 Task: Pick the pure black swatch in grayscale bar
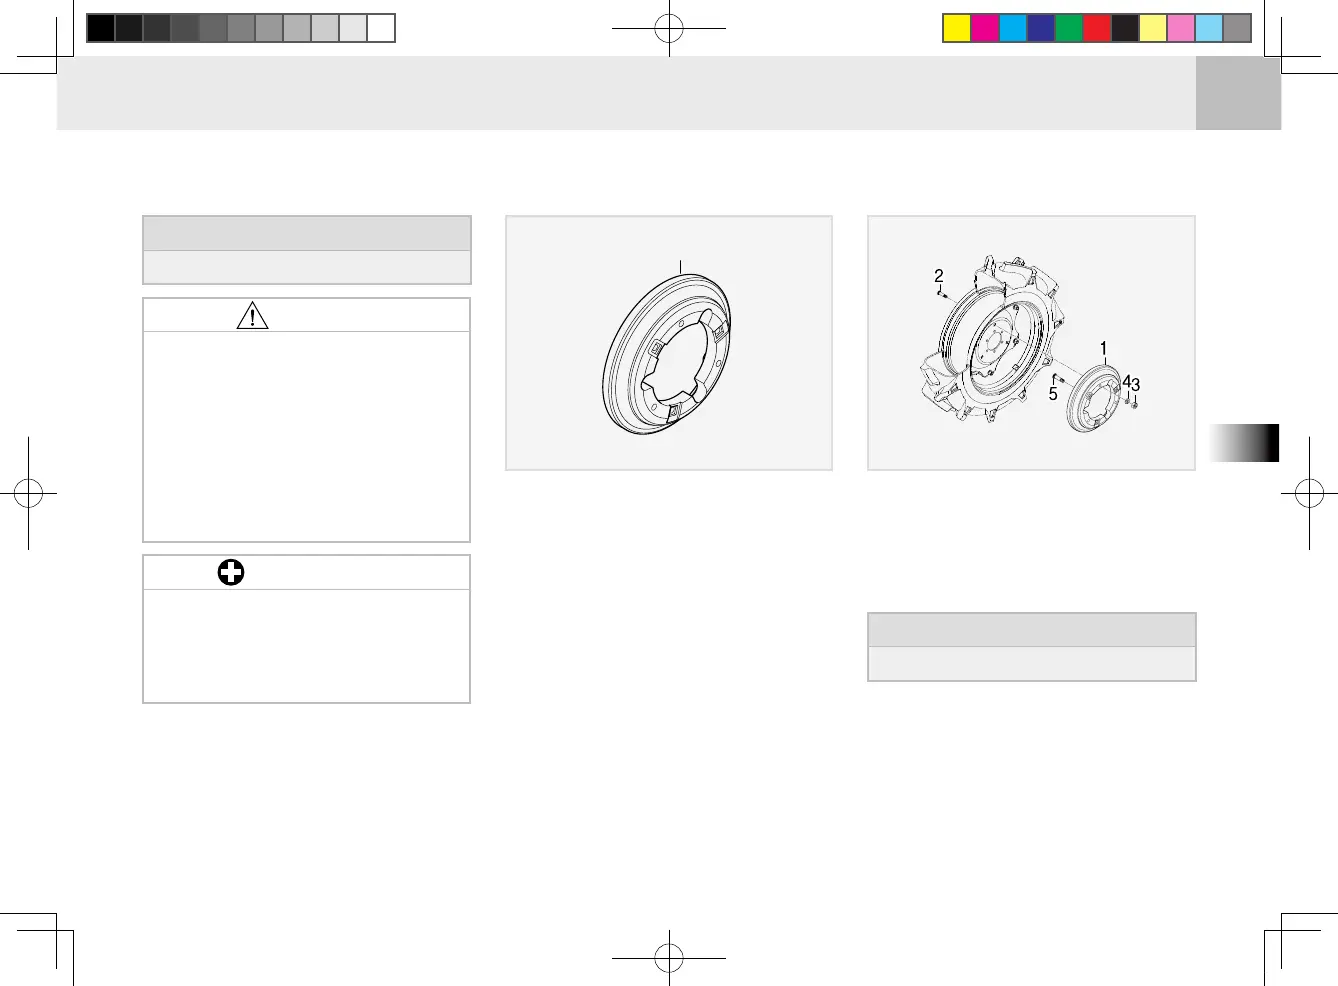[x=101, y=28]
